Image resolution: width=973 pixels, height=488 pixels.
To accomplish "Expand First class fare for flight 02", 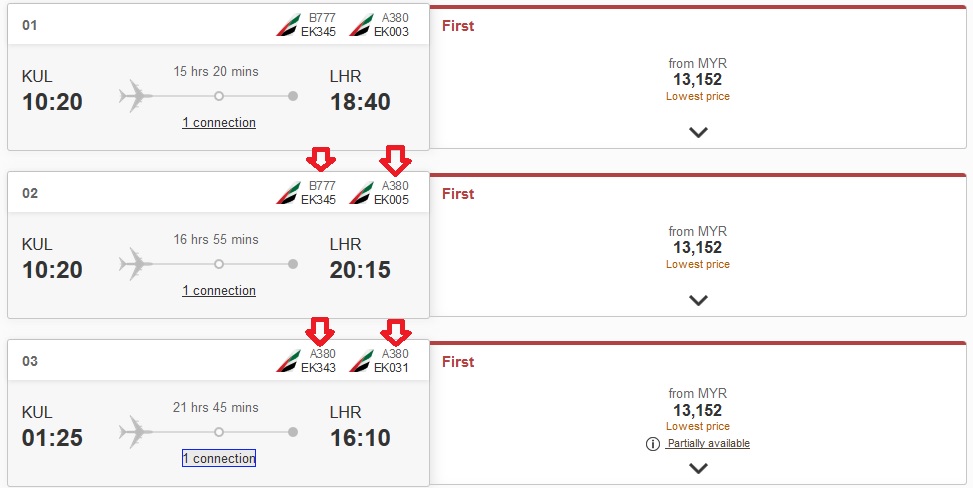I will (x=698, y=300).
